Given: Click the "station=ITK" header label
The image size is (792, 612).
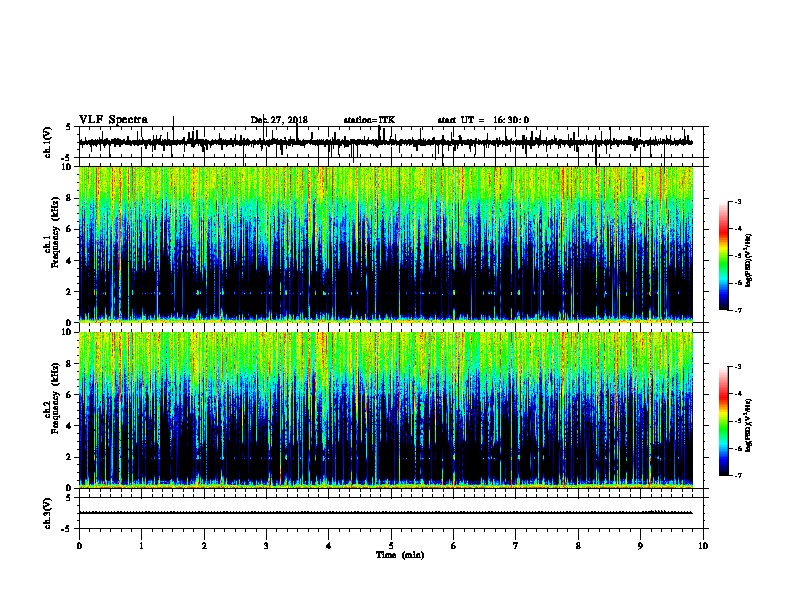Looking at the screenshot, I should click(369, 120).
